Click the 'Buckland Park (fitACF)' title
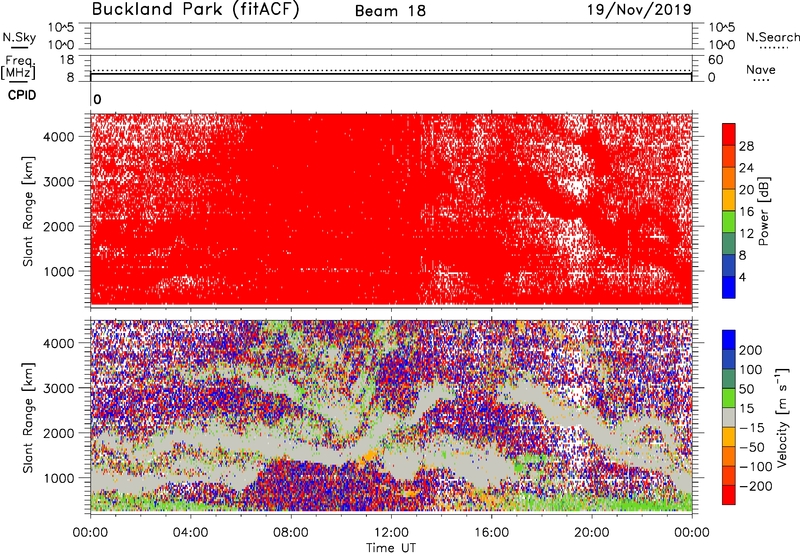 [195, 10]
